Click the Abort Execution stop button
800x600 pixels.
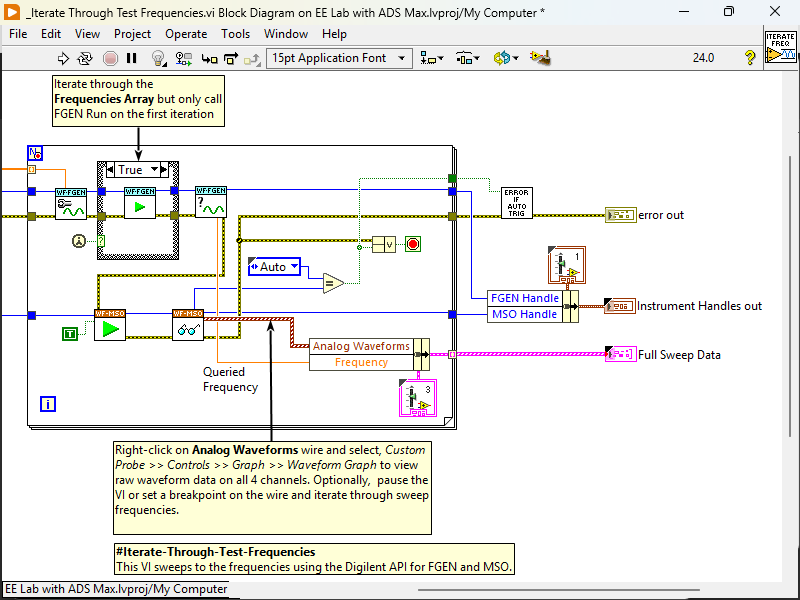pyautogui.click(x=110, y=59)
